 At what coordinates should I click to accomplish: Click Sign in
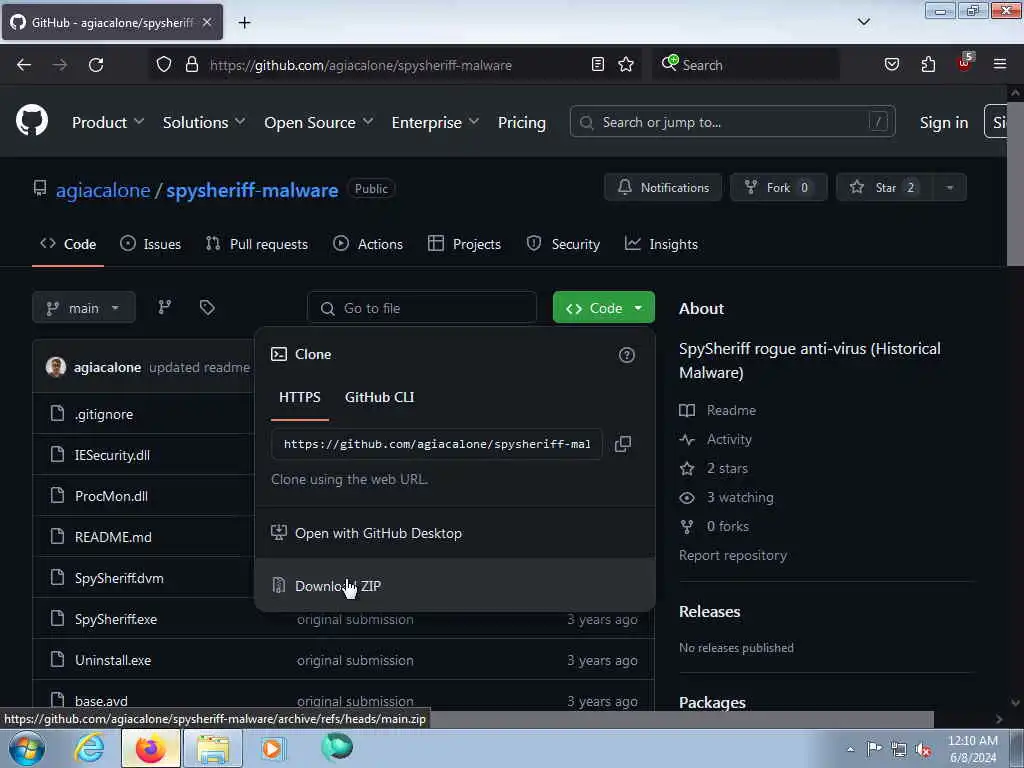pos(944,122)
